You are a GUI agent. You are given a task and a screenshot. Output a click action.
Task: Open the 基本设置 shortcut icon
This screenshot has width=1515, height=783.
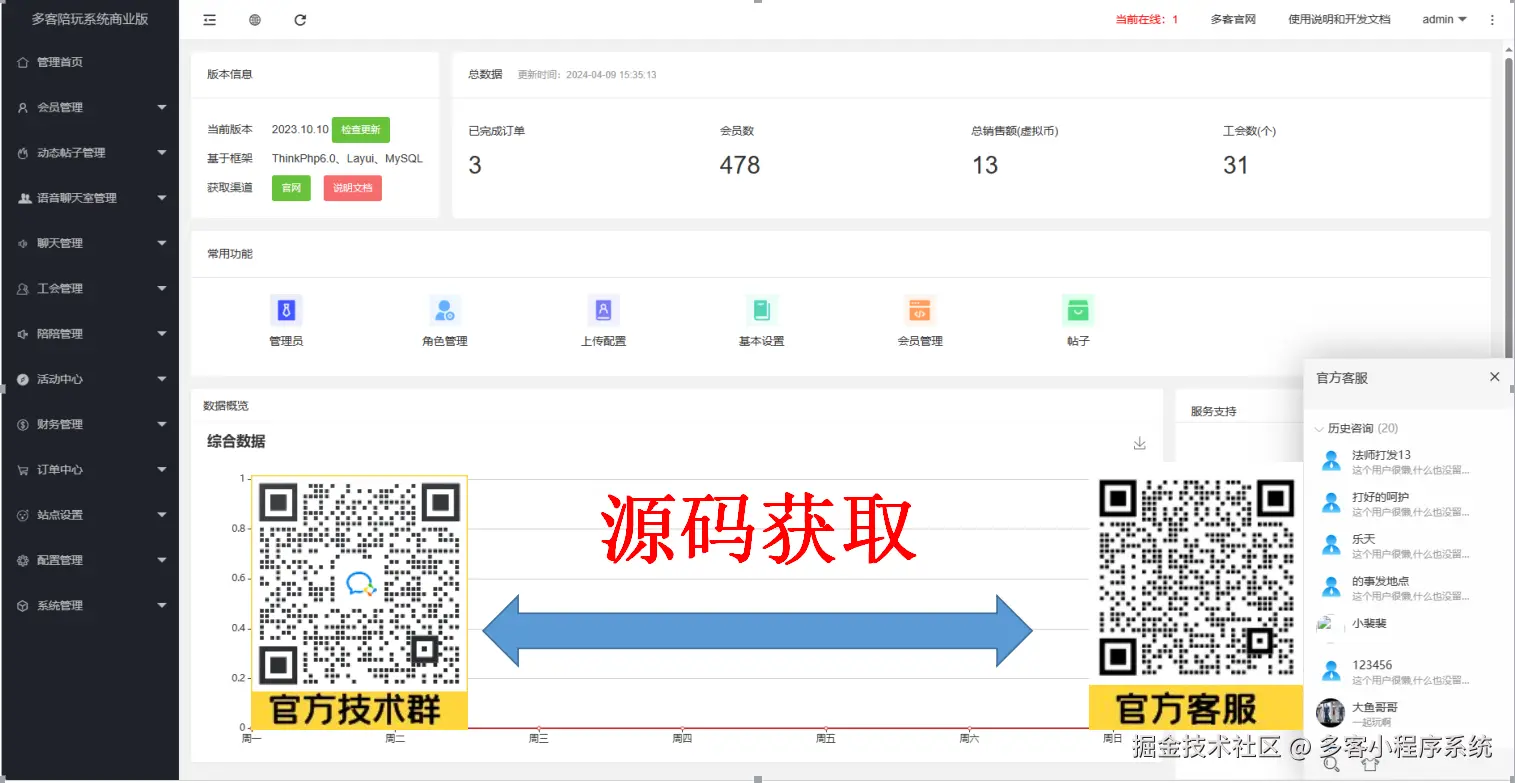pos(760,310)
